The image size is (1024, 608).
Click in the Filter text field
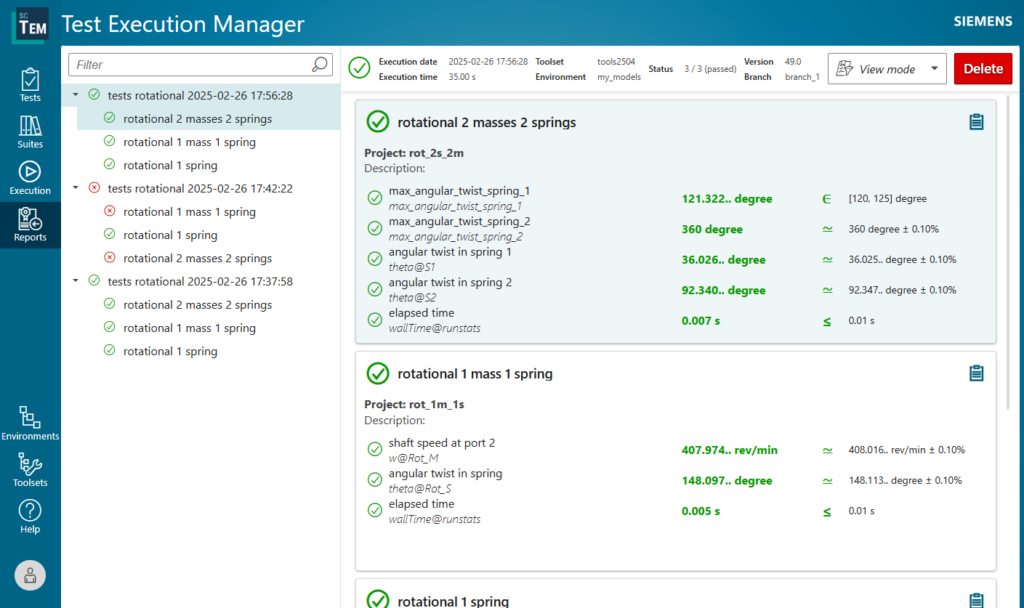(190, 65)
